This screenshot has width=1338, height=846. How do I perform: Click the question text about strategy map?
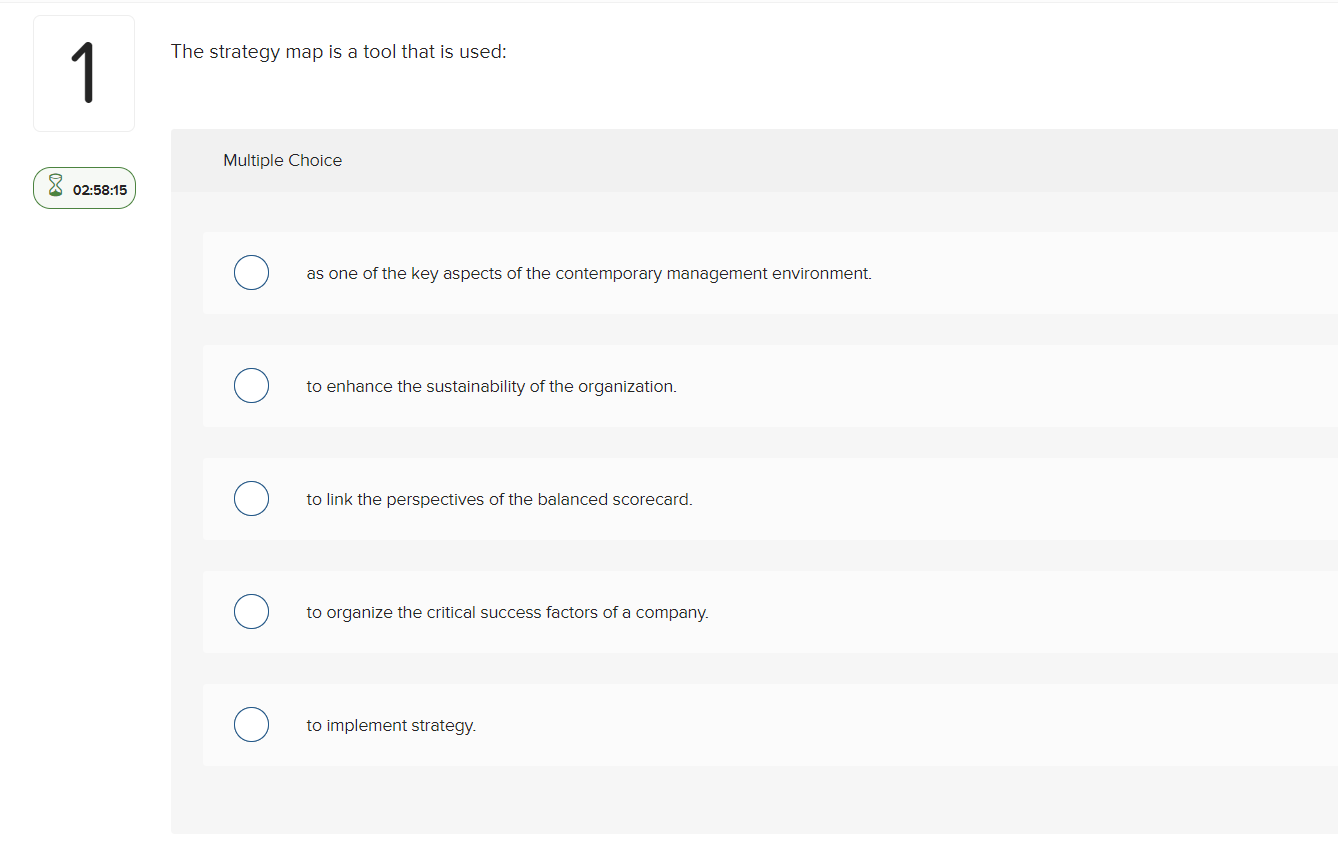coord(339,51)
